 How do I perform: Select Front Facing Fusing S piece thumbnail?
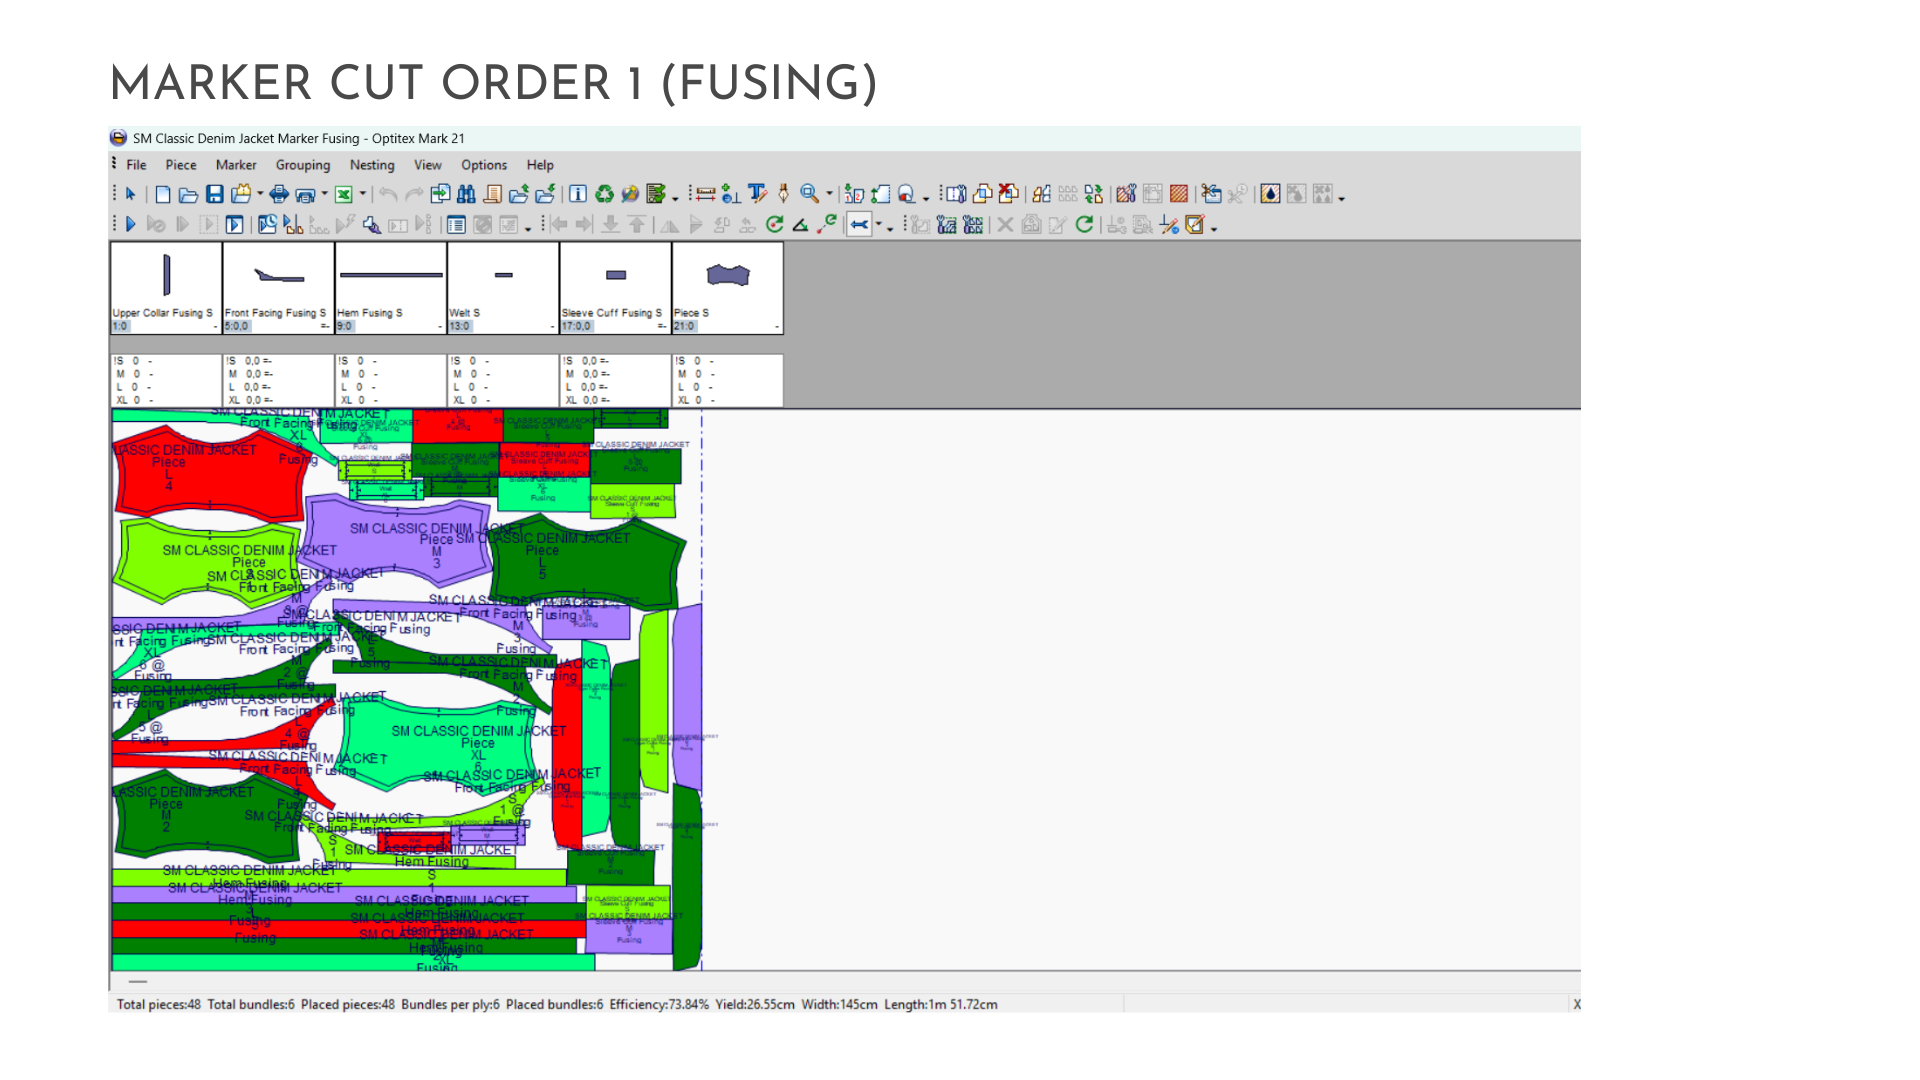[278, 288]
